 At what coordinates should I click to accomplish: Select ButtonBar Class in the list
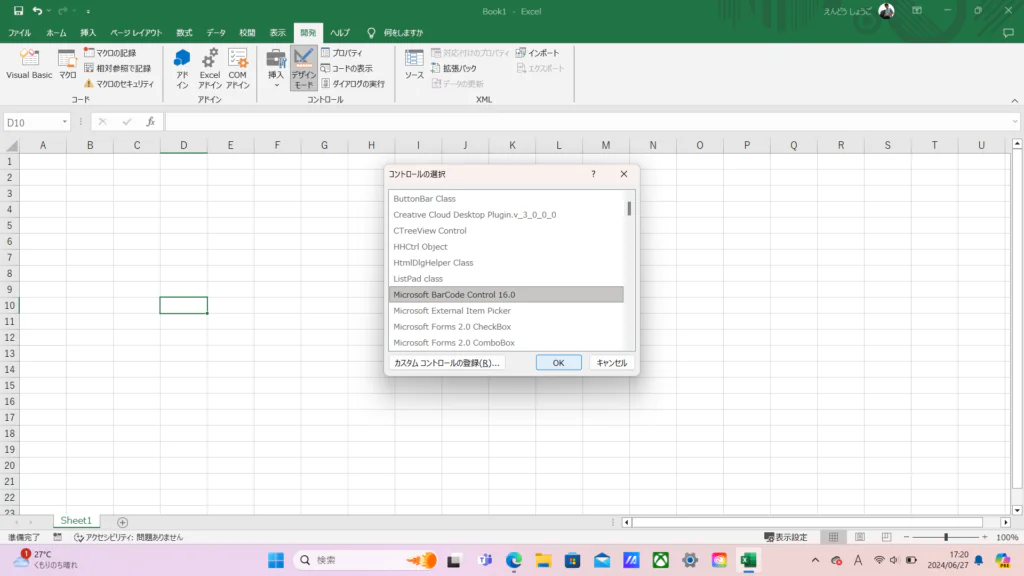[506, 199]
